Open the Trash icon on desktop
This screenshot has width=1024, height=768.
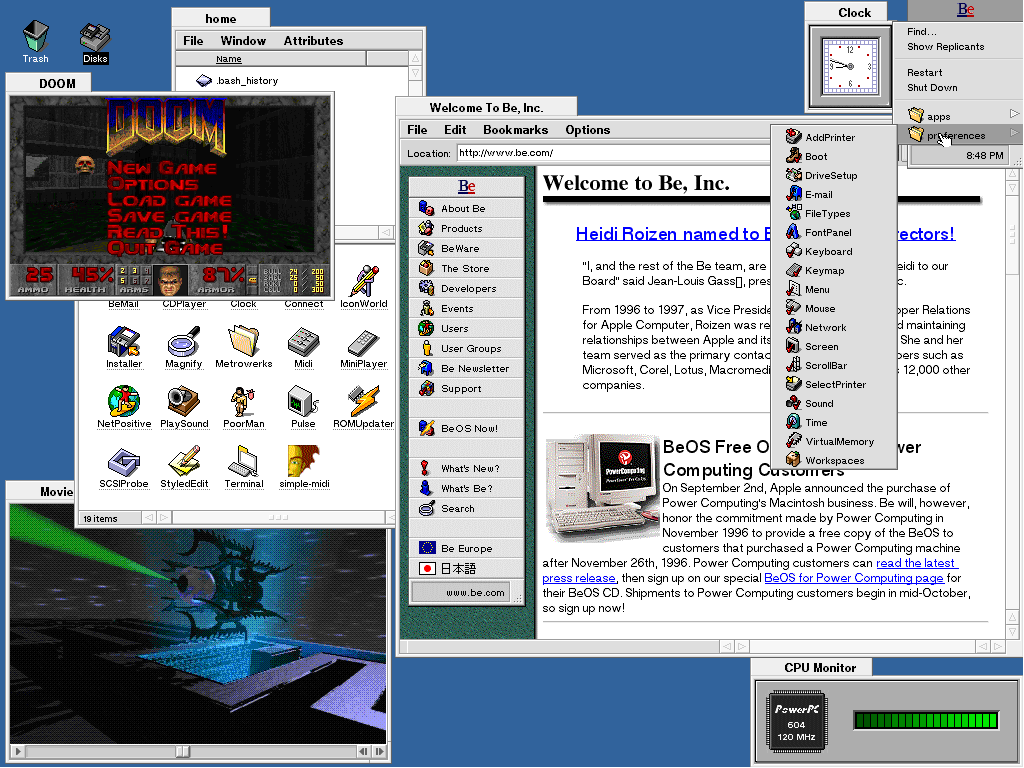click(35, 42)
